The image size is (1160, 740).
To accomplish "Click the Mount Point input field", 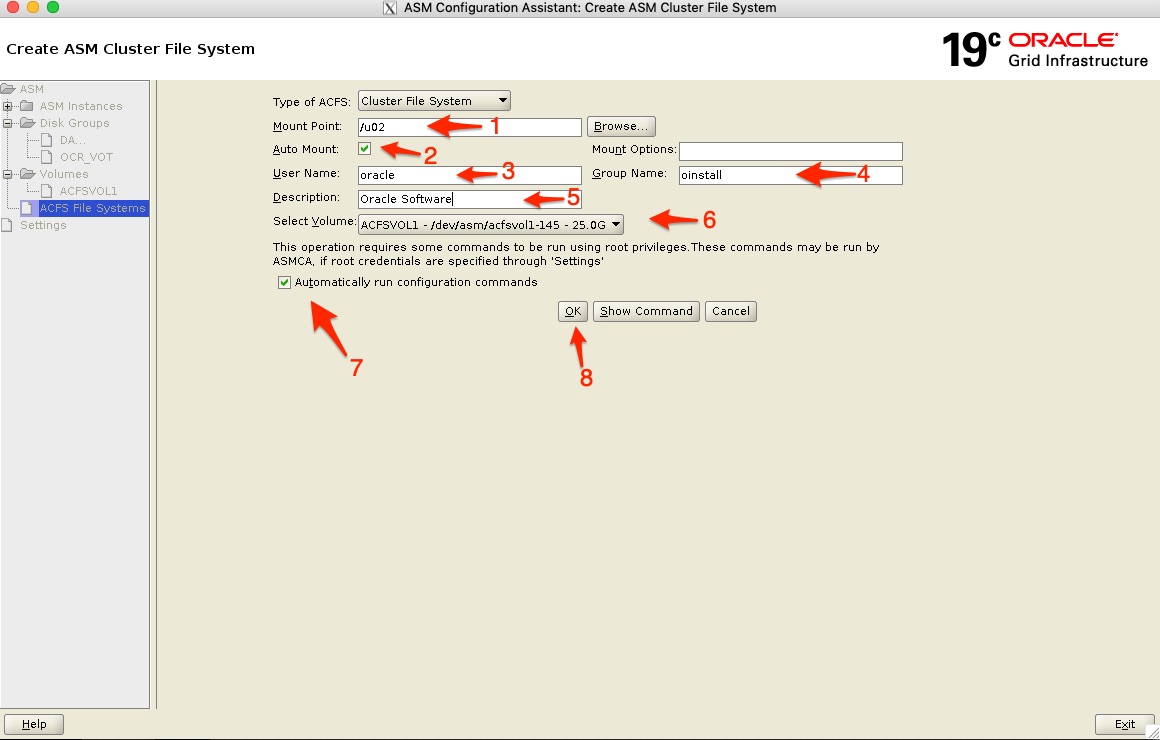I will click(x=470, y=127).
